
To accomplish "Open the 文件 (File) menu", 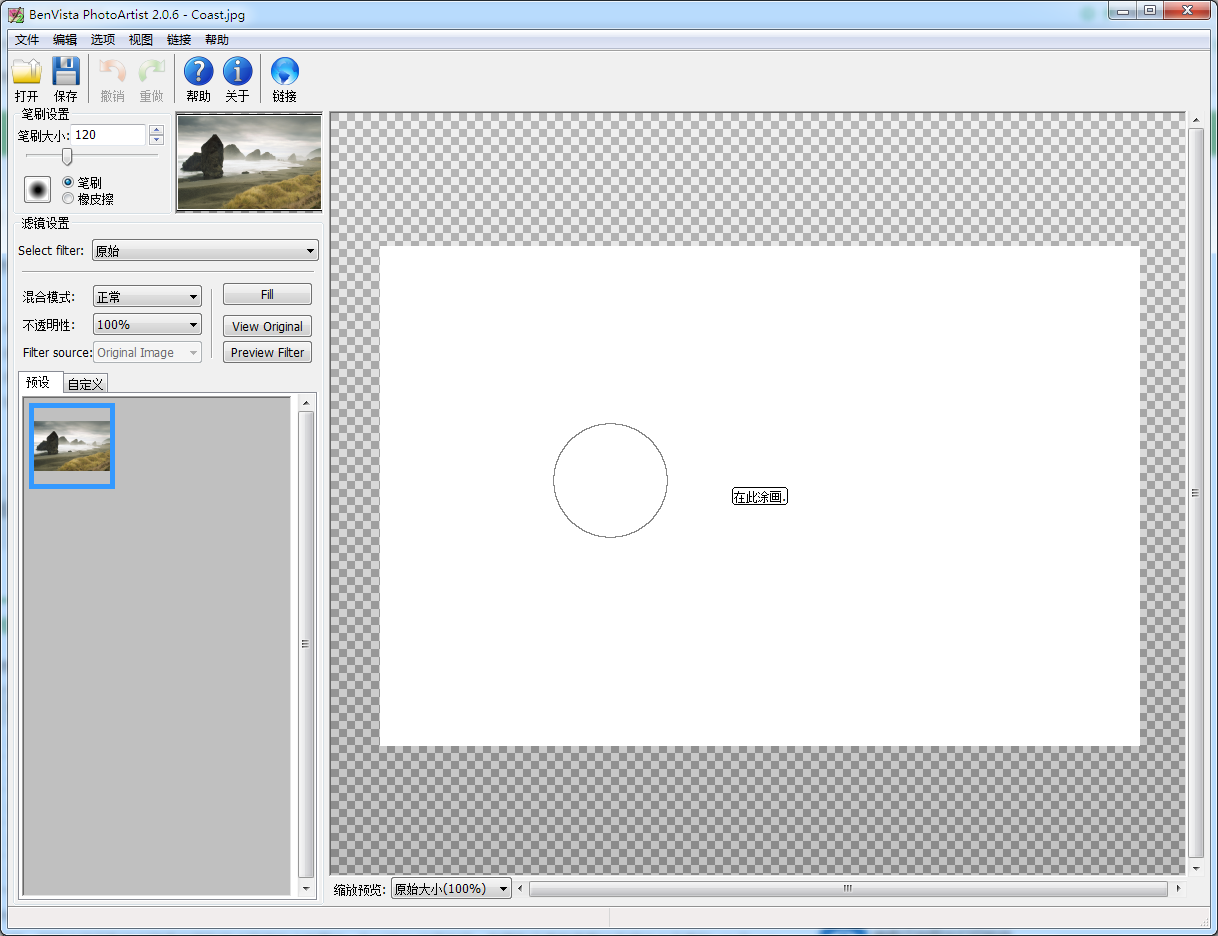I will pyautogui.click(x=27, y=40).
